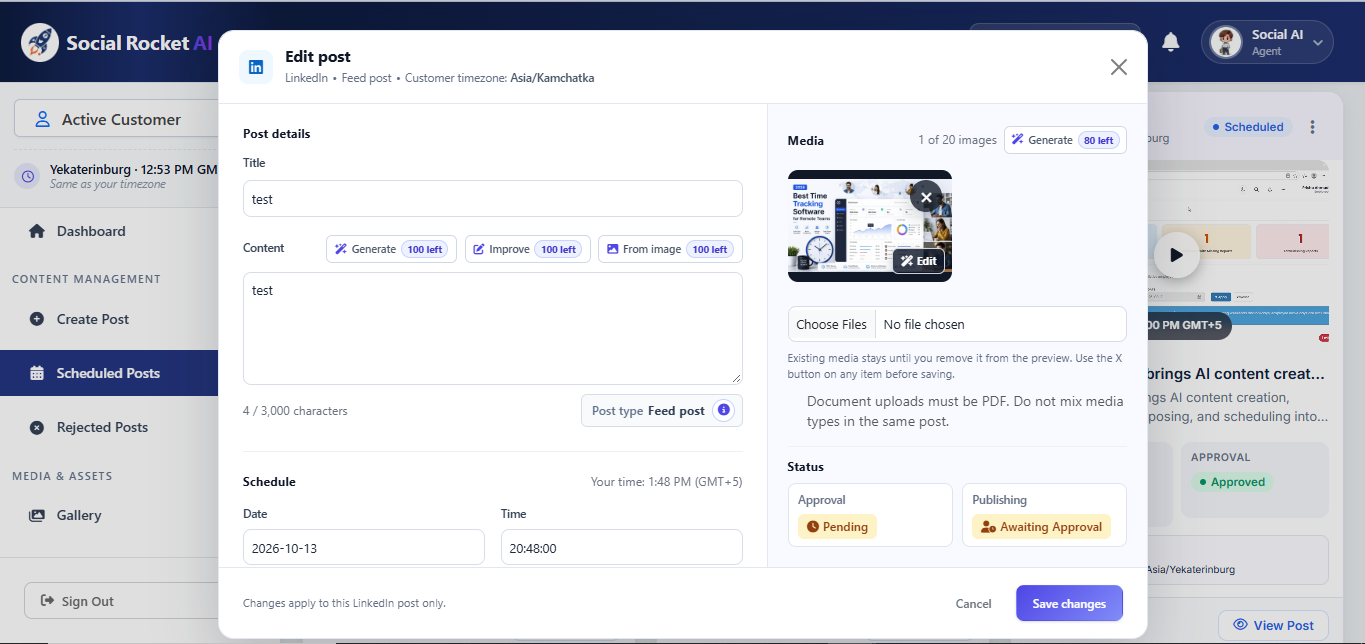Expand the Social AI Agent account menu
Viewport: 1365px width, 644px height.
(x=1318, y=42)
